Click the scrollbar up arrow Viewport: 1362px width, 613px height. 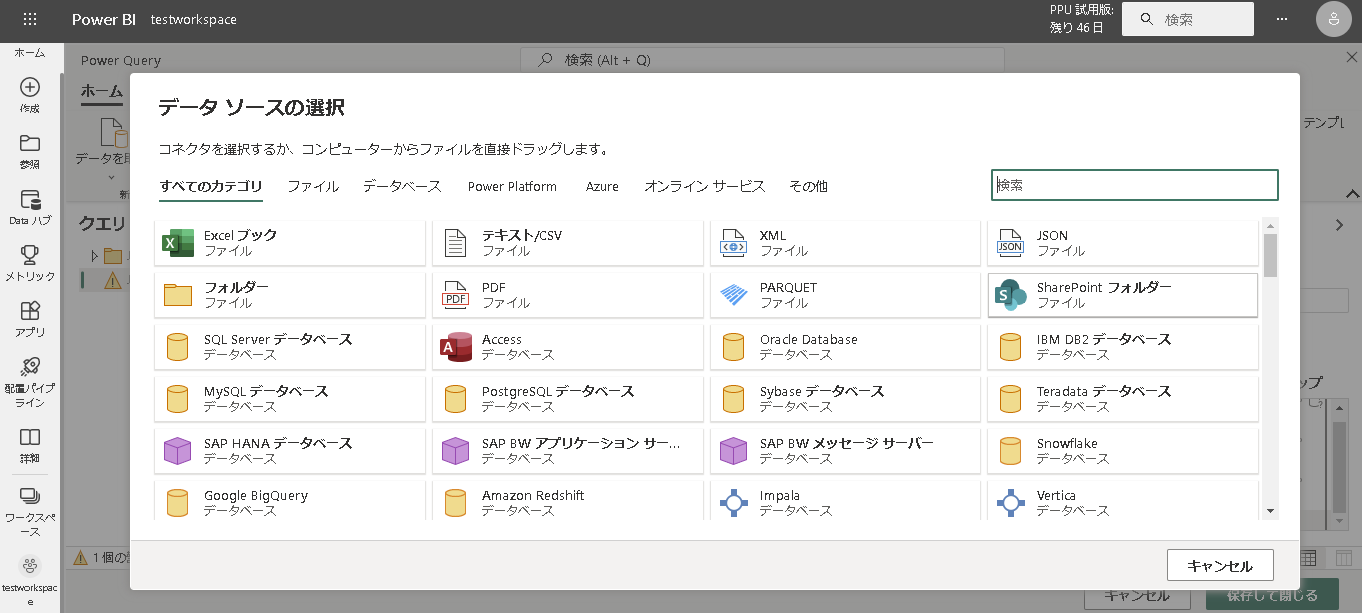(1270, 225)
